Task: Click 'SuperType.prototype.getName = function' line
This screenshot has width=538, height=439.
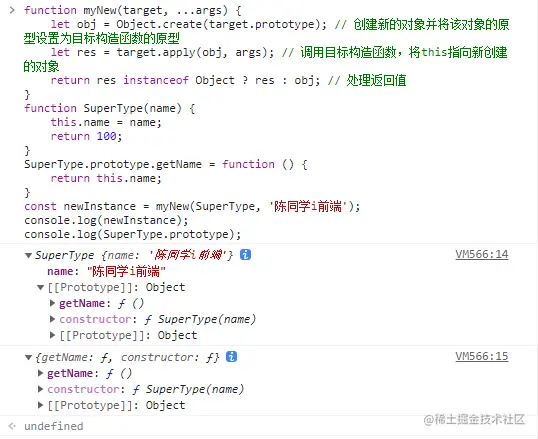Action: click(166, 164)
